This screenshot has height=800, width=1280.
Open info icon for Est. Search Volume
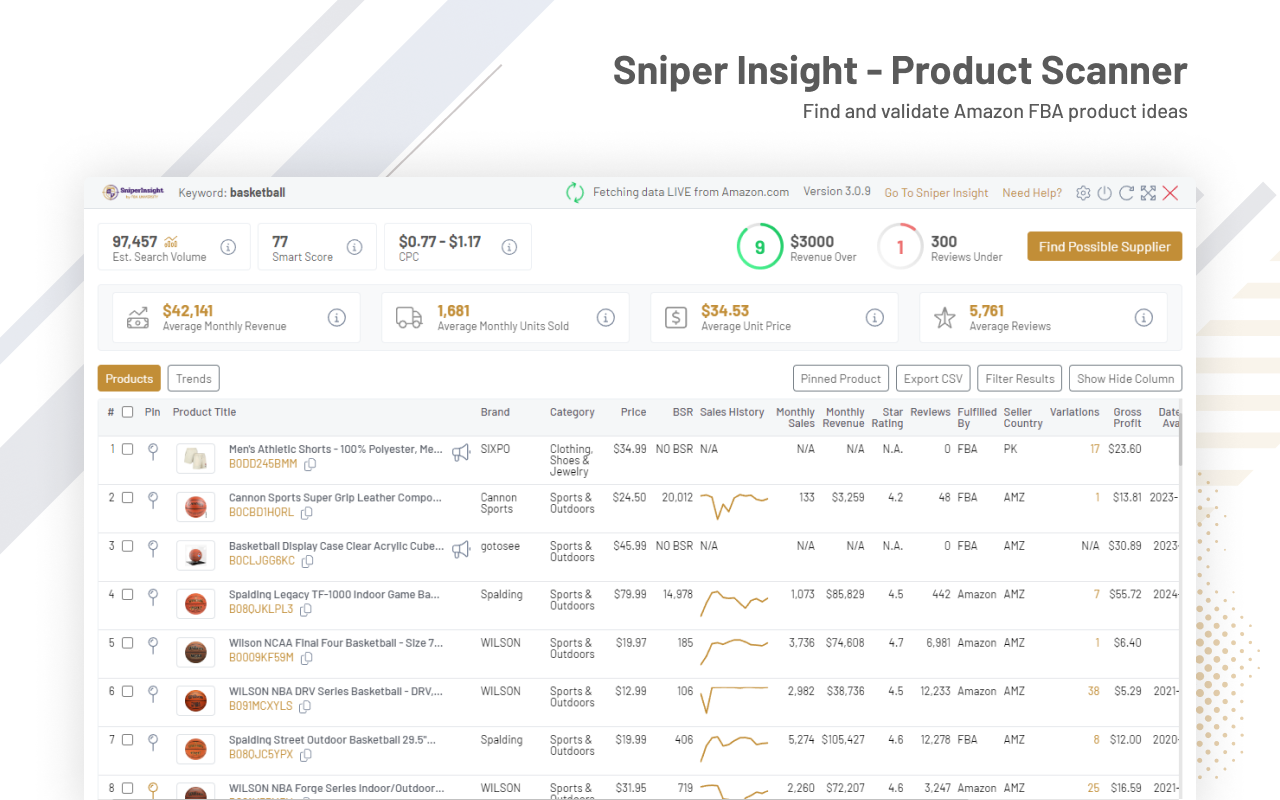pos(228,247)
